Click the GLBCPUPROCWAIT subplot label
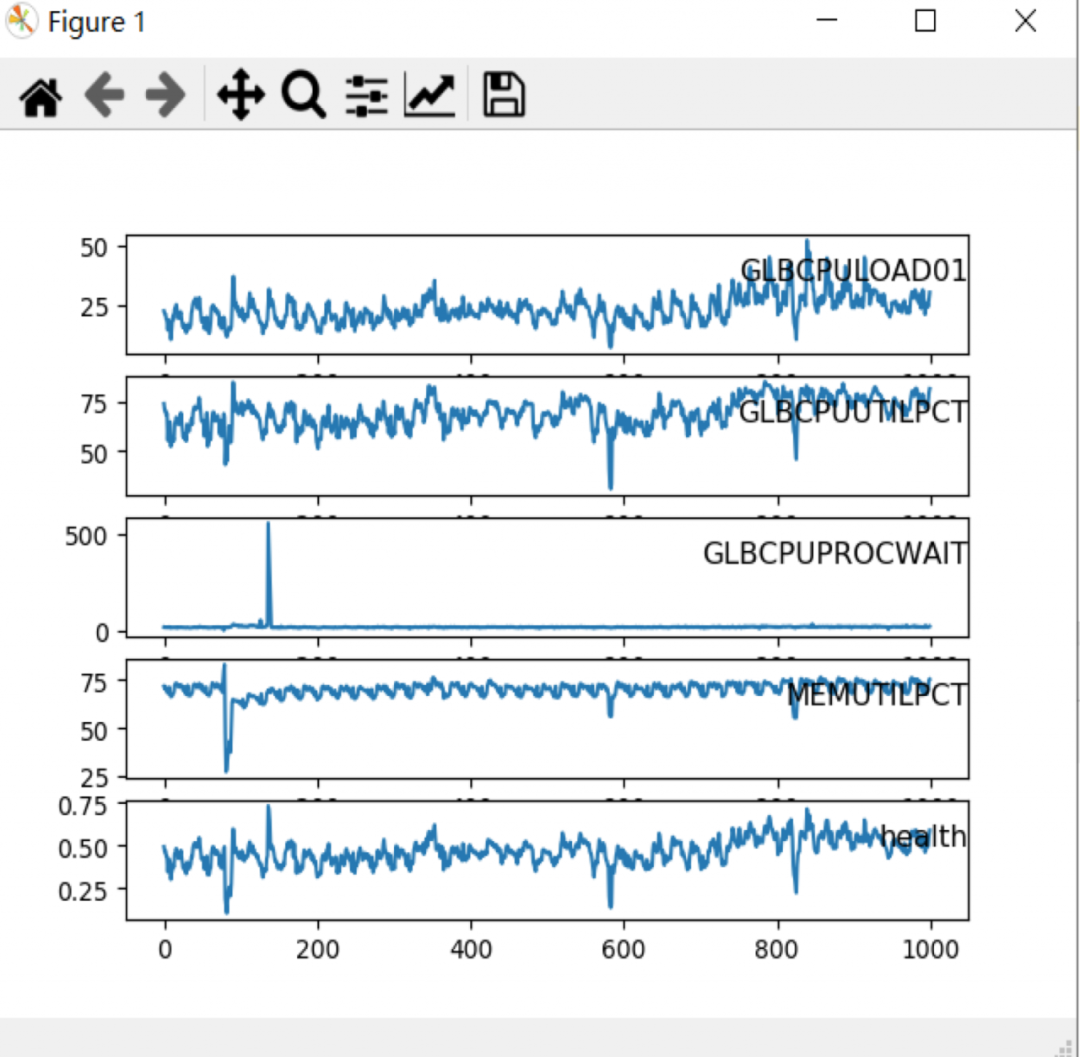 [x=834, y=553]
